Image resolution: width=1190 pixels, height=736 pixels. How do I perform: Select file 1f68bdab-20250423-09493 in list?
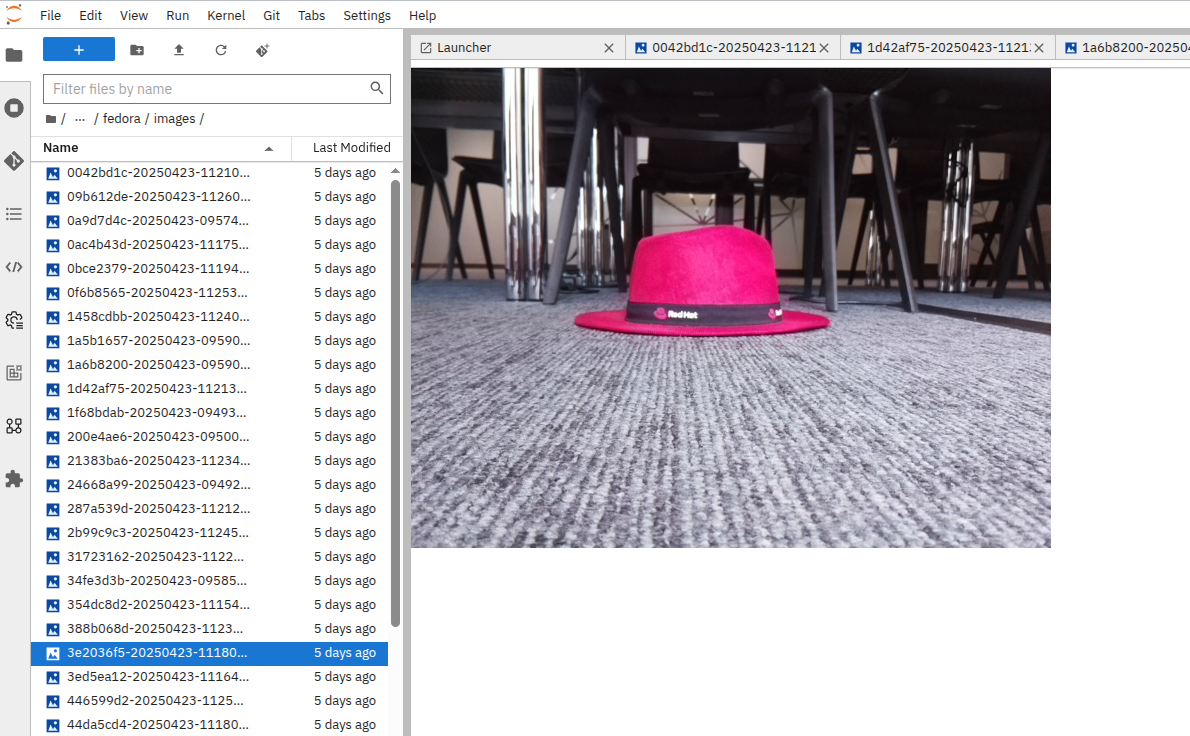click(x=158, y=413)
